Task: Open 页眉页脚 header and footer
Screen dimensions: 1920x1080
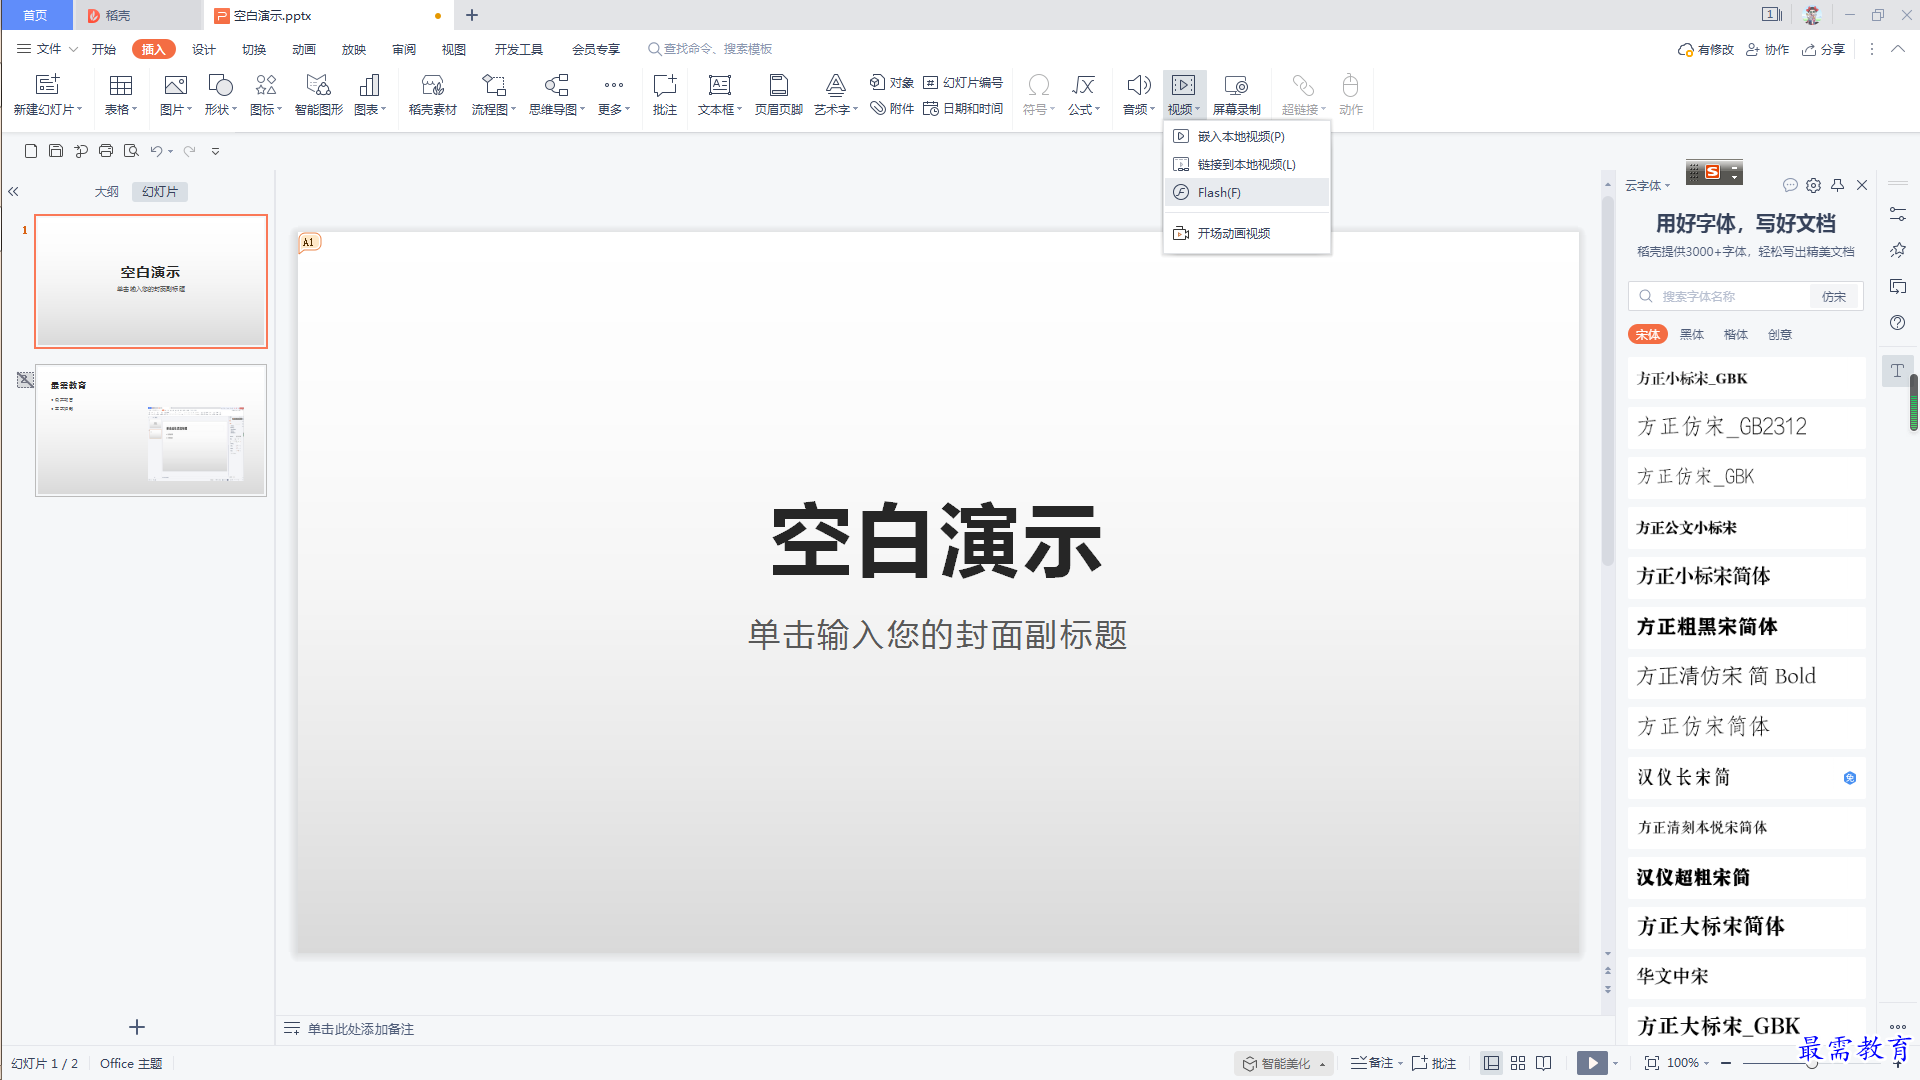Action: (779, 85)
